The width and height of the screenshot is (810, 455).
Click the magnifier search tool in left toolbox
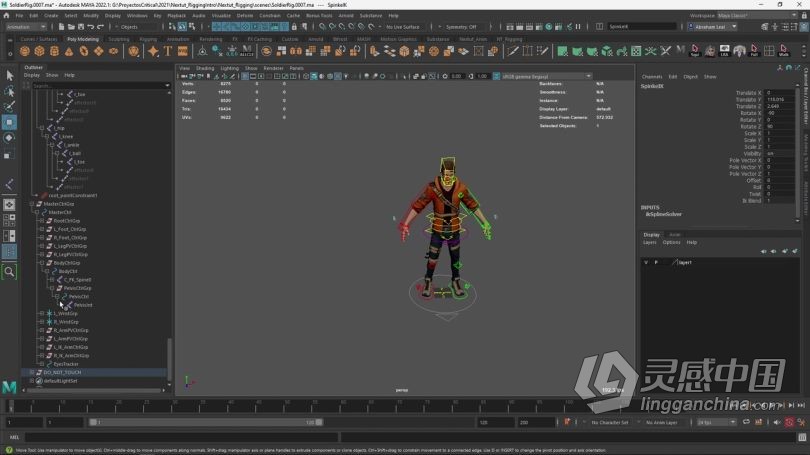9,271
